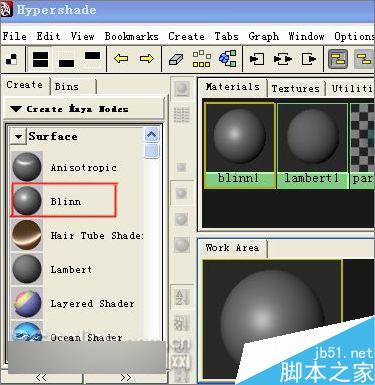Click the Ocean Shader label
Image resolution: width=375 pixels, height=385 pixels.
tap(86, 337)
